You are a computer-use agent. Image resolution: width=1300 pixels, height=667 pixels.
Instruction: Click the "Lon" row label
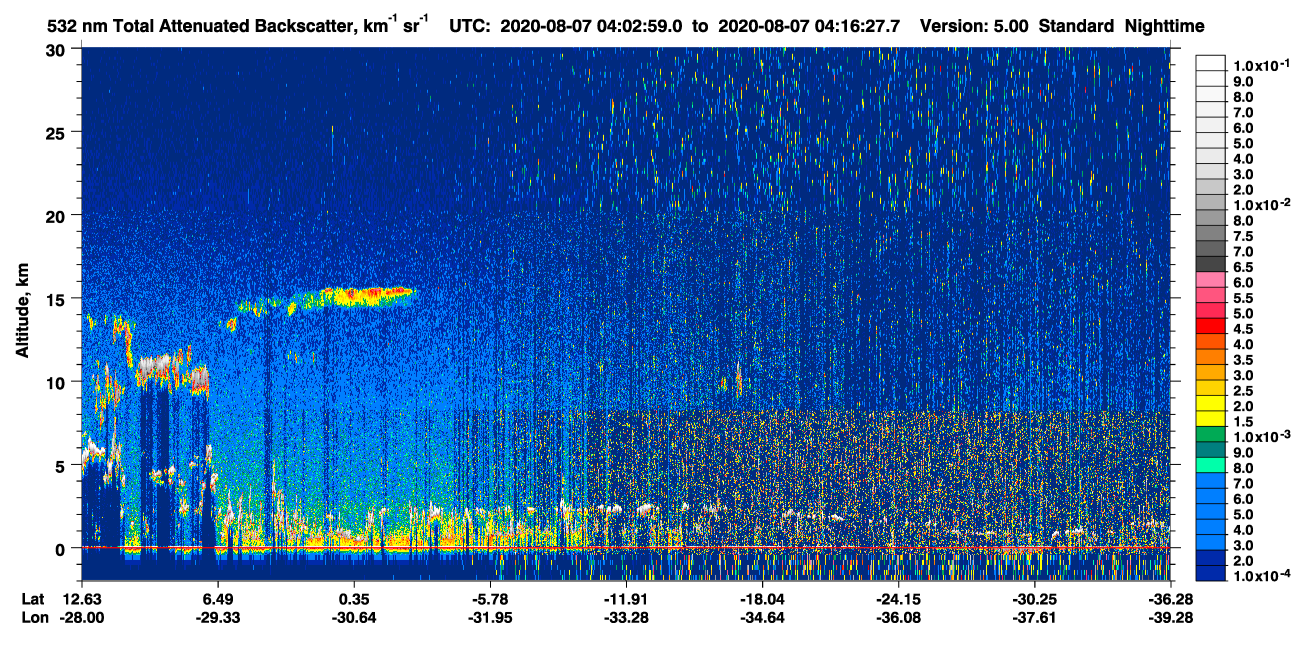point(33,617)
